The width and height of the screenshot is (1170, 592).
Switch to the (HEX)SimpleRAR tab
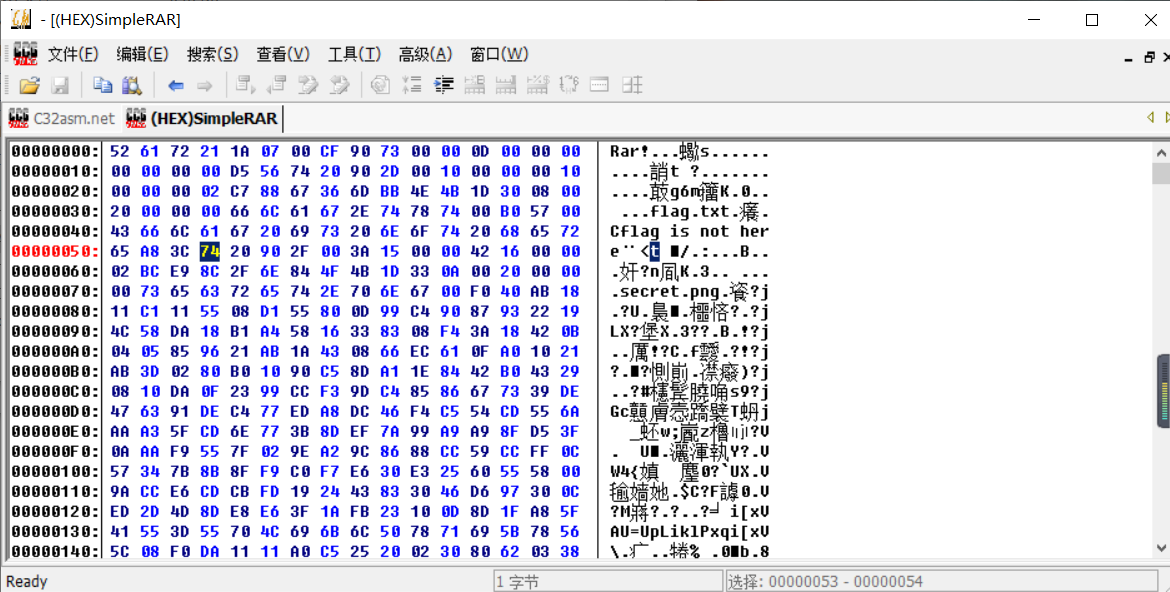[202, 118]
